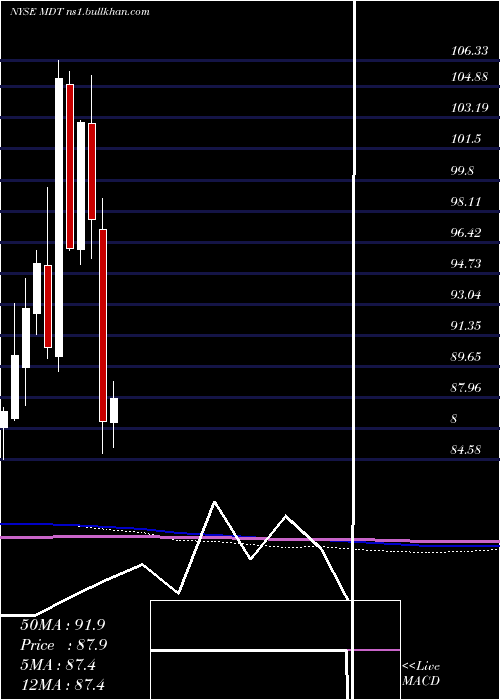Select the '<<Live MACD' label
The width and height of the screenshot is (500, 700).
pyautogui.click(x=421, y=674)
